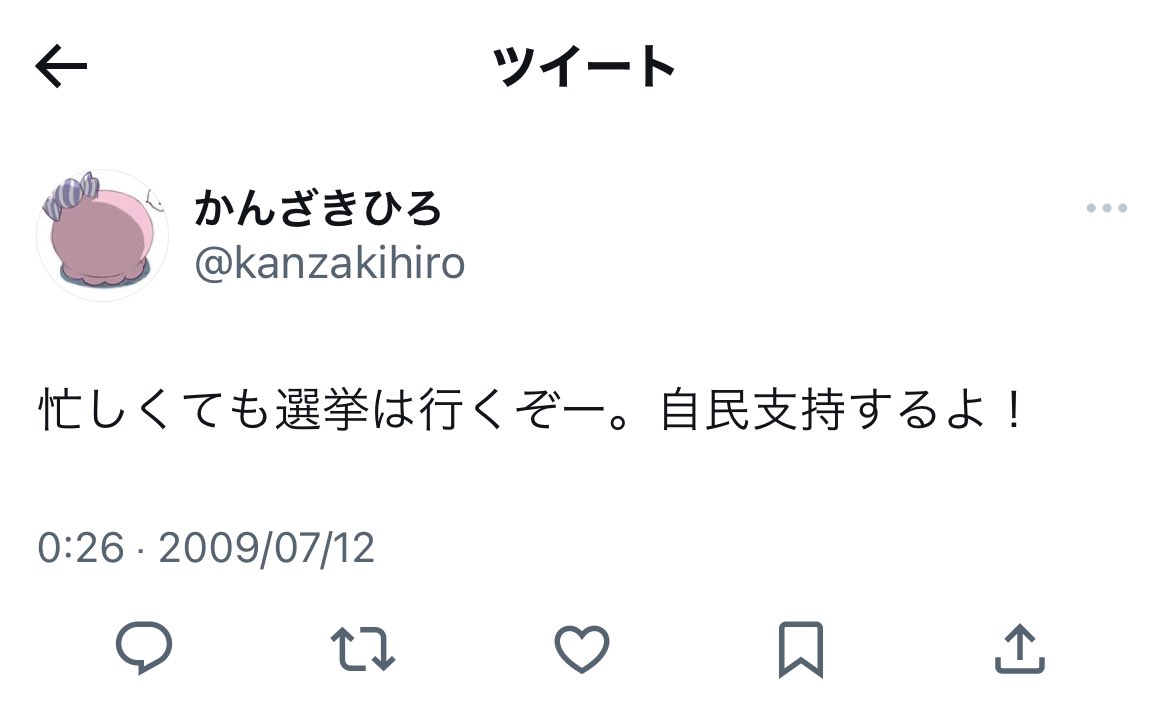Image resolution: width=1170 pixels, height=719 pixels.
Task: Open the かんざきひろ display name
Action: coord(319,208)
